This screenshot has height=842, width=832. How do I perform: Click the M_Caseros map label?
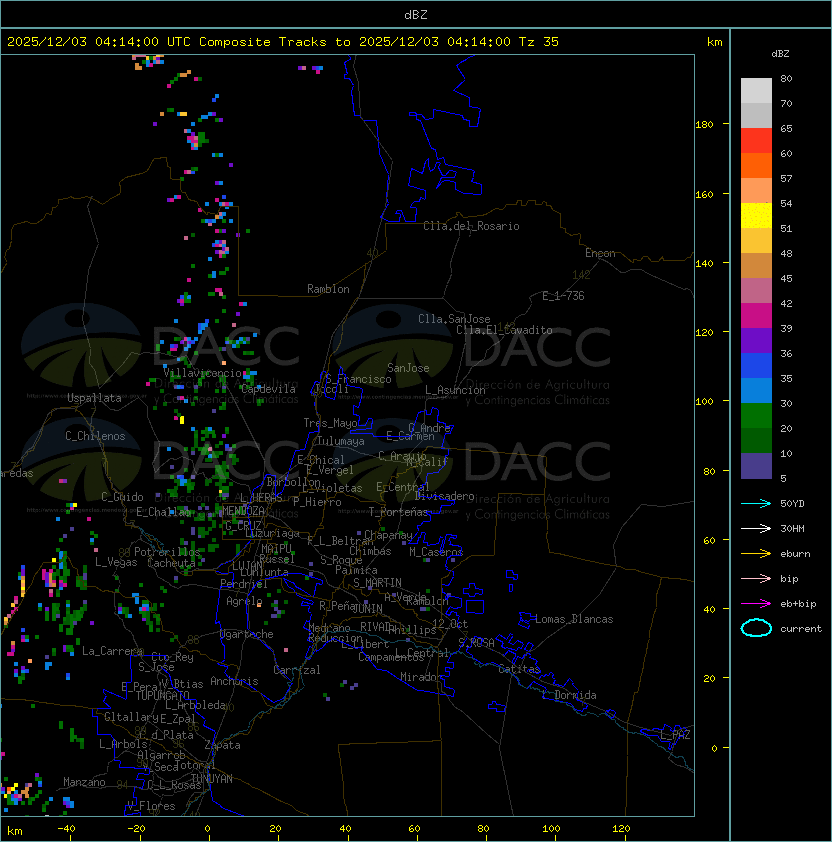point(436,551)
